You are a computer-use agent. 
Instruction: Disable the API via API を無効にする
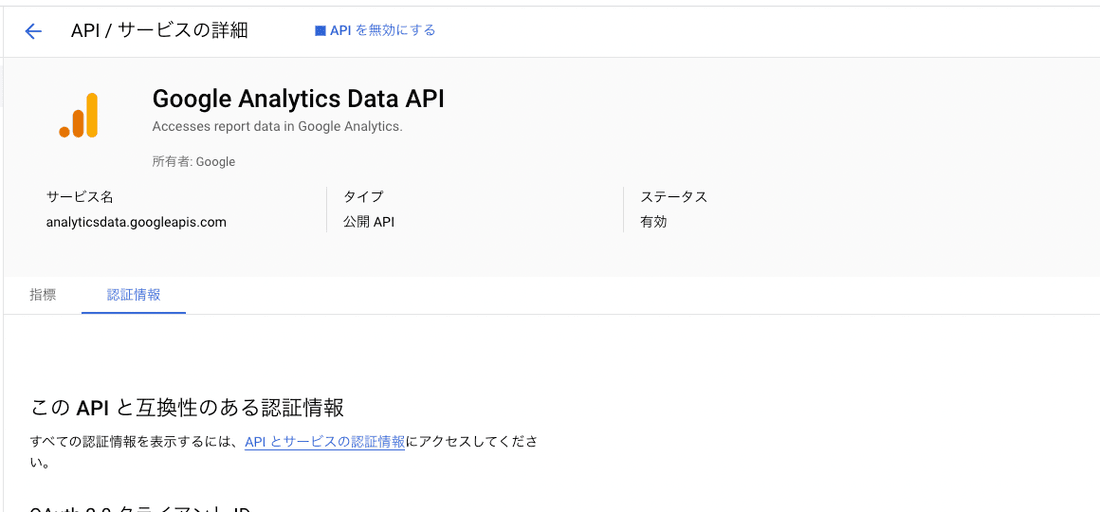coord(375,30)
